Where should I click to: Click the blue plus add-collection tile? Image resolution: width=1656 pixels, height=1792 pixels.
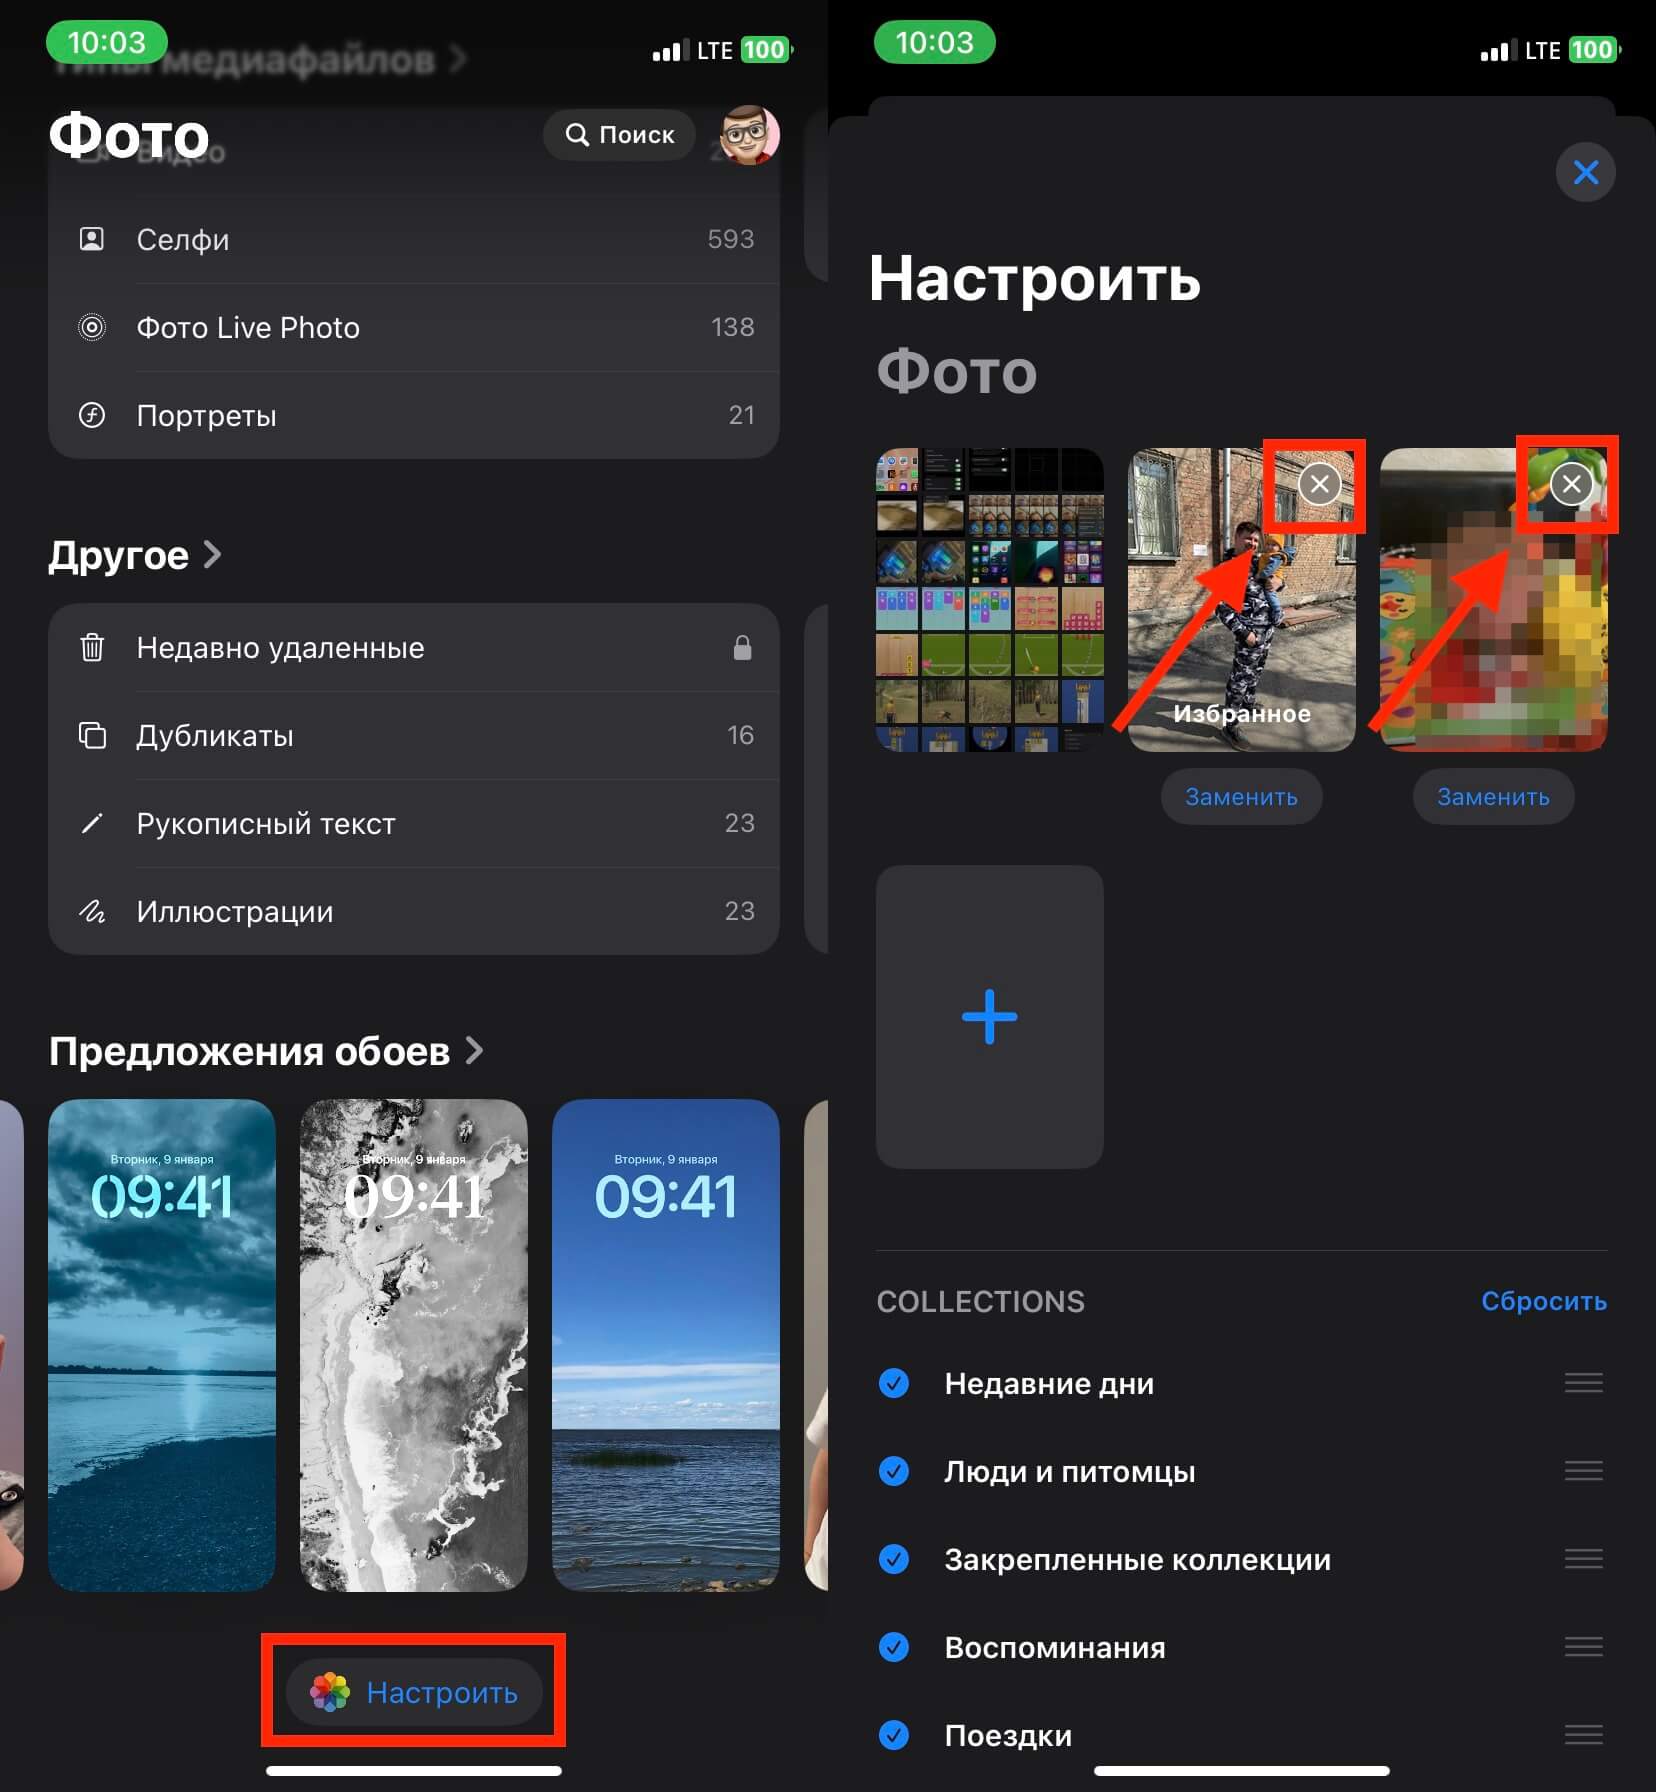click(x=989, y=1016)
